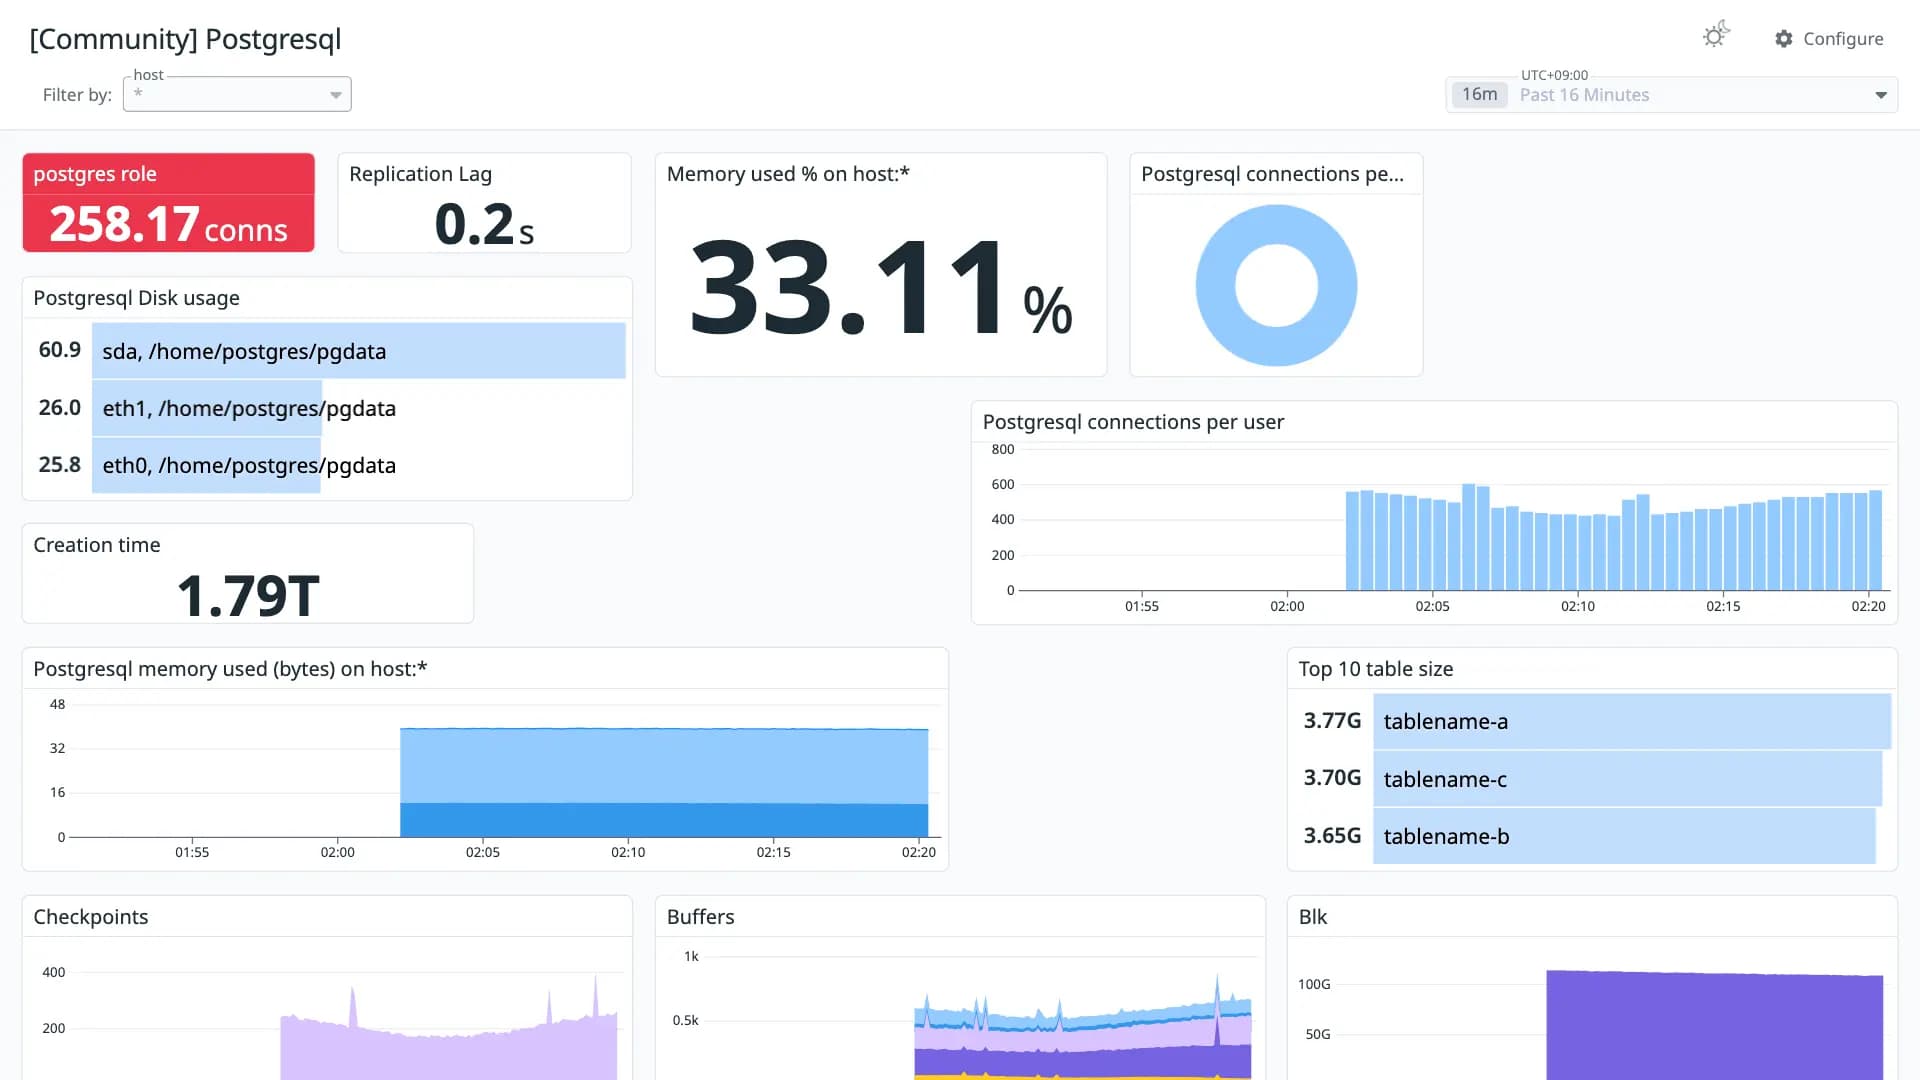Focus the host filter input field
Image resolution: width=1920 pixels, height=1080 pixels.
pyautogui.click(x=237, y=94)
